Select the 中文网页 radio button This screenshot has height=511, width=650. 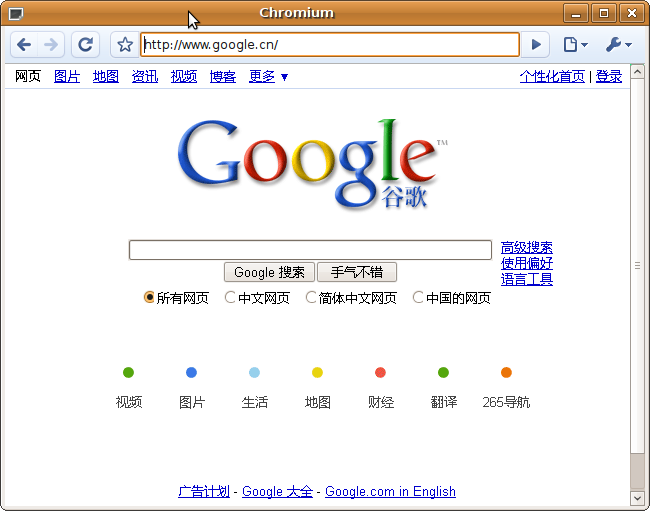point(230,297)
